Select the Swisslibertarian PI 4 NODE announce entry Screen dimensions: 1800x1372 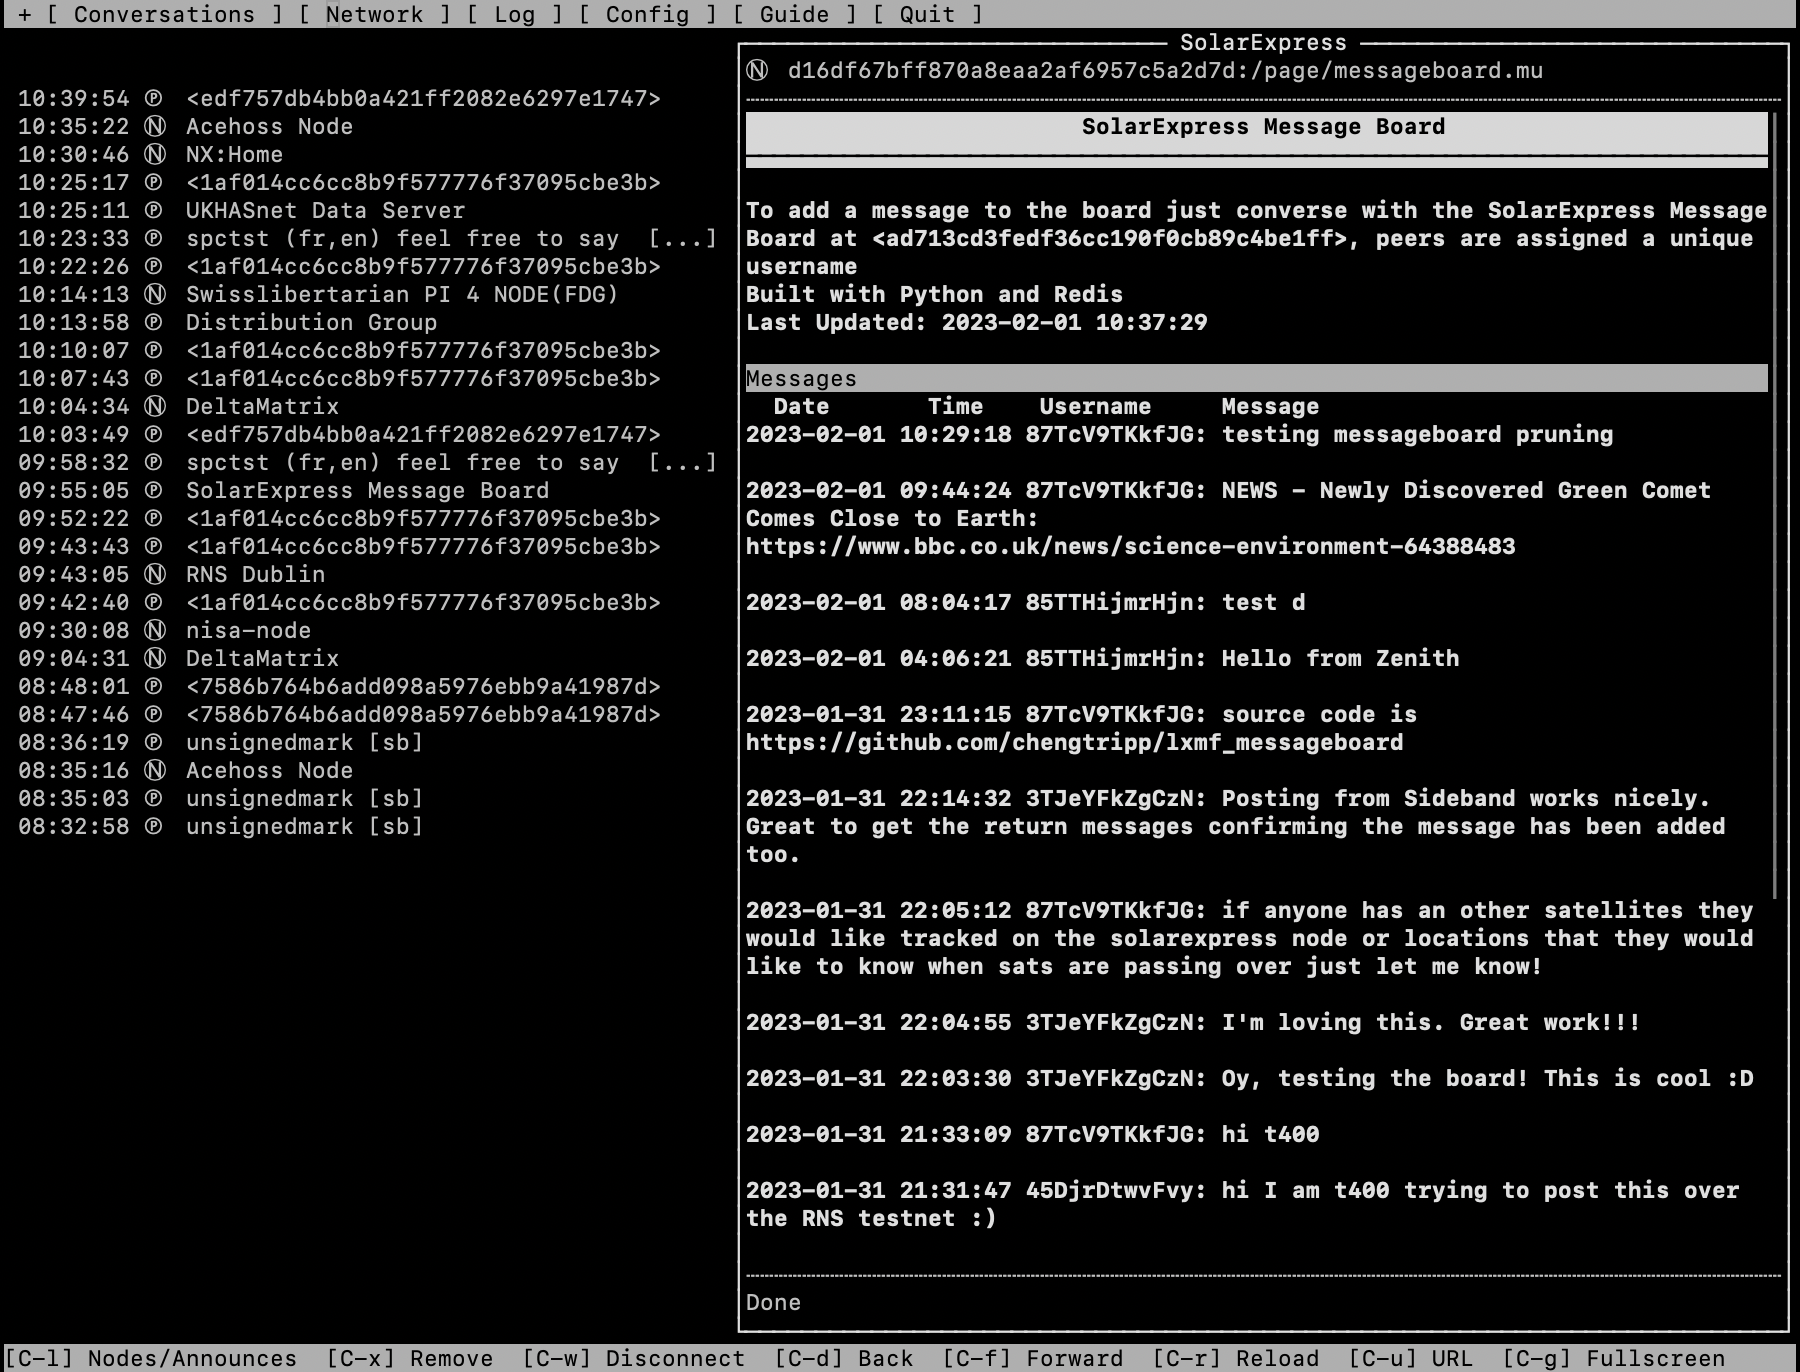[402, 294]
